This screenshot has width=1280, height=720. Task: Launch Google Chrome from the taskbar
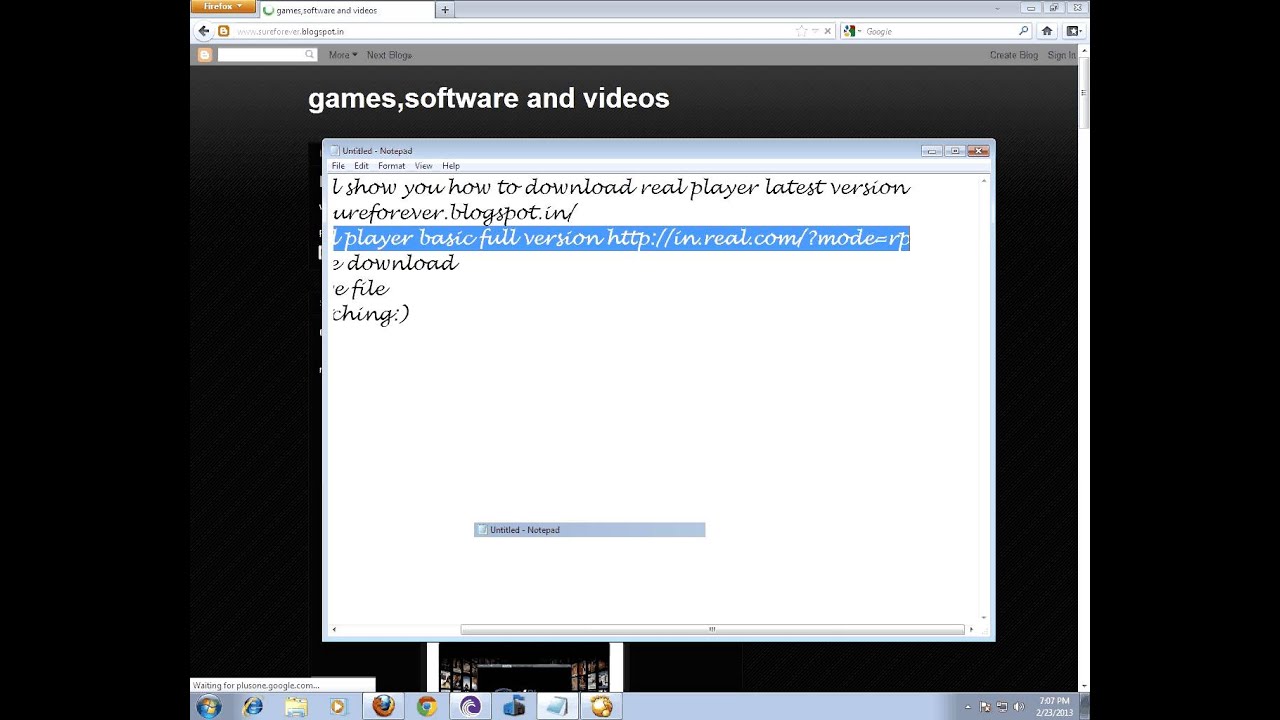tap(427, 706)
